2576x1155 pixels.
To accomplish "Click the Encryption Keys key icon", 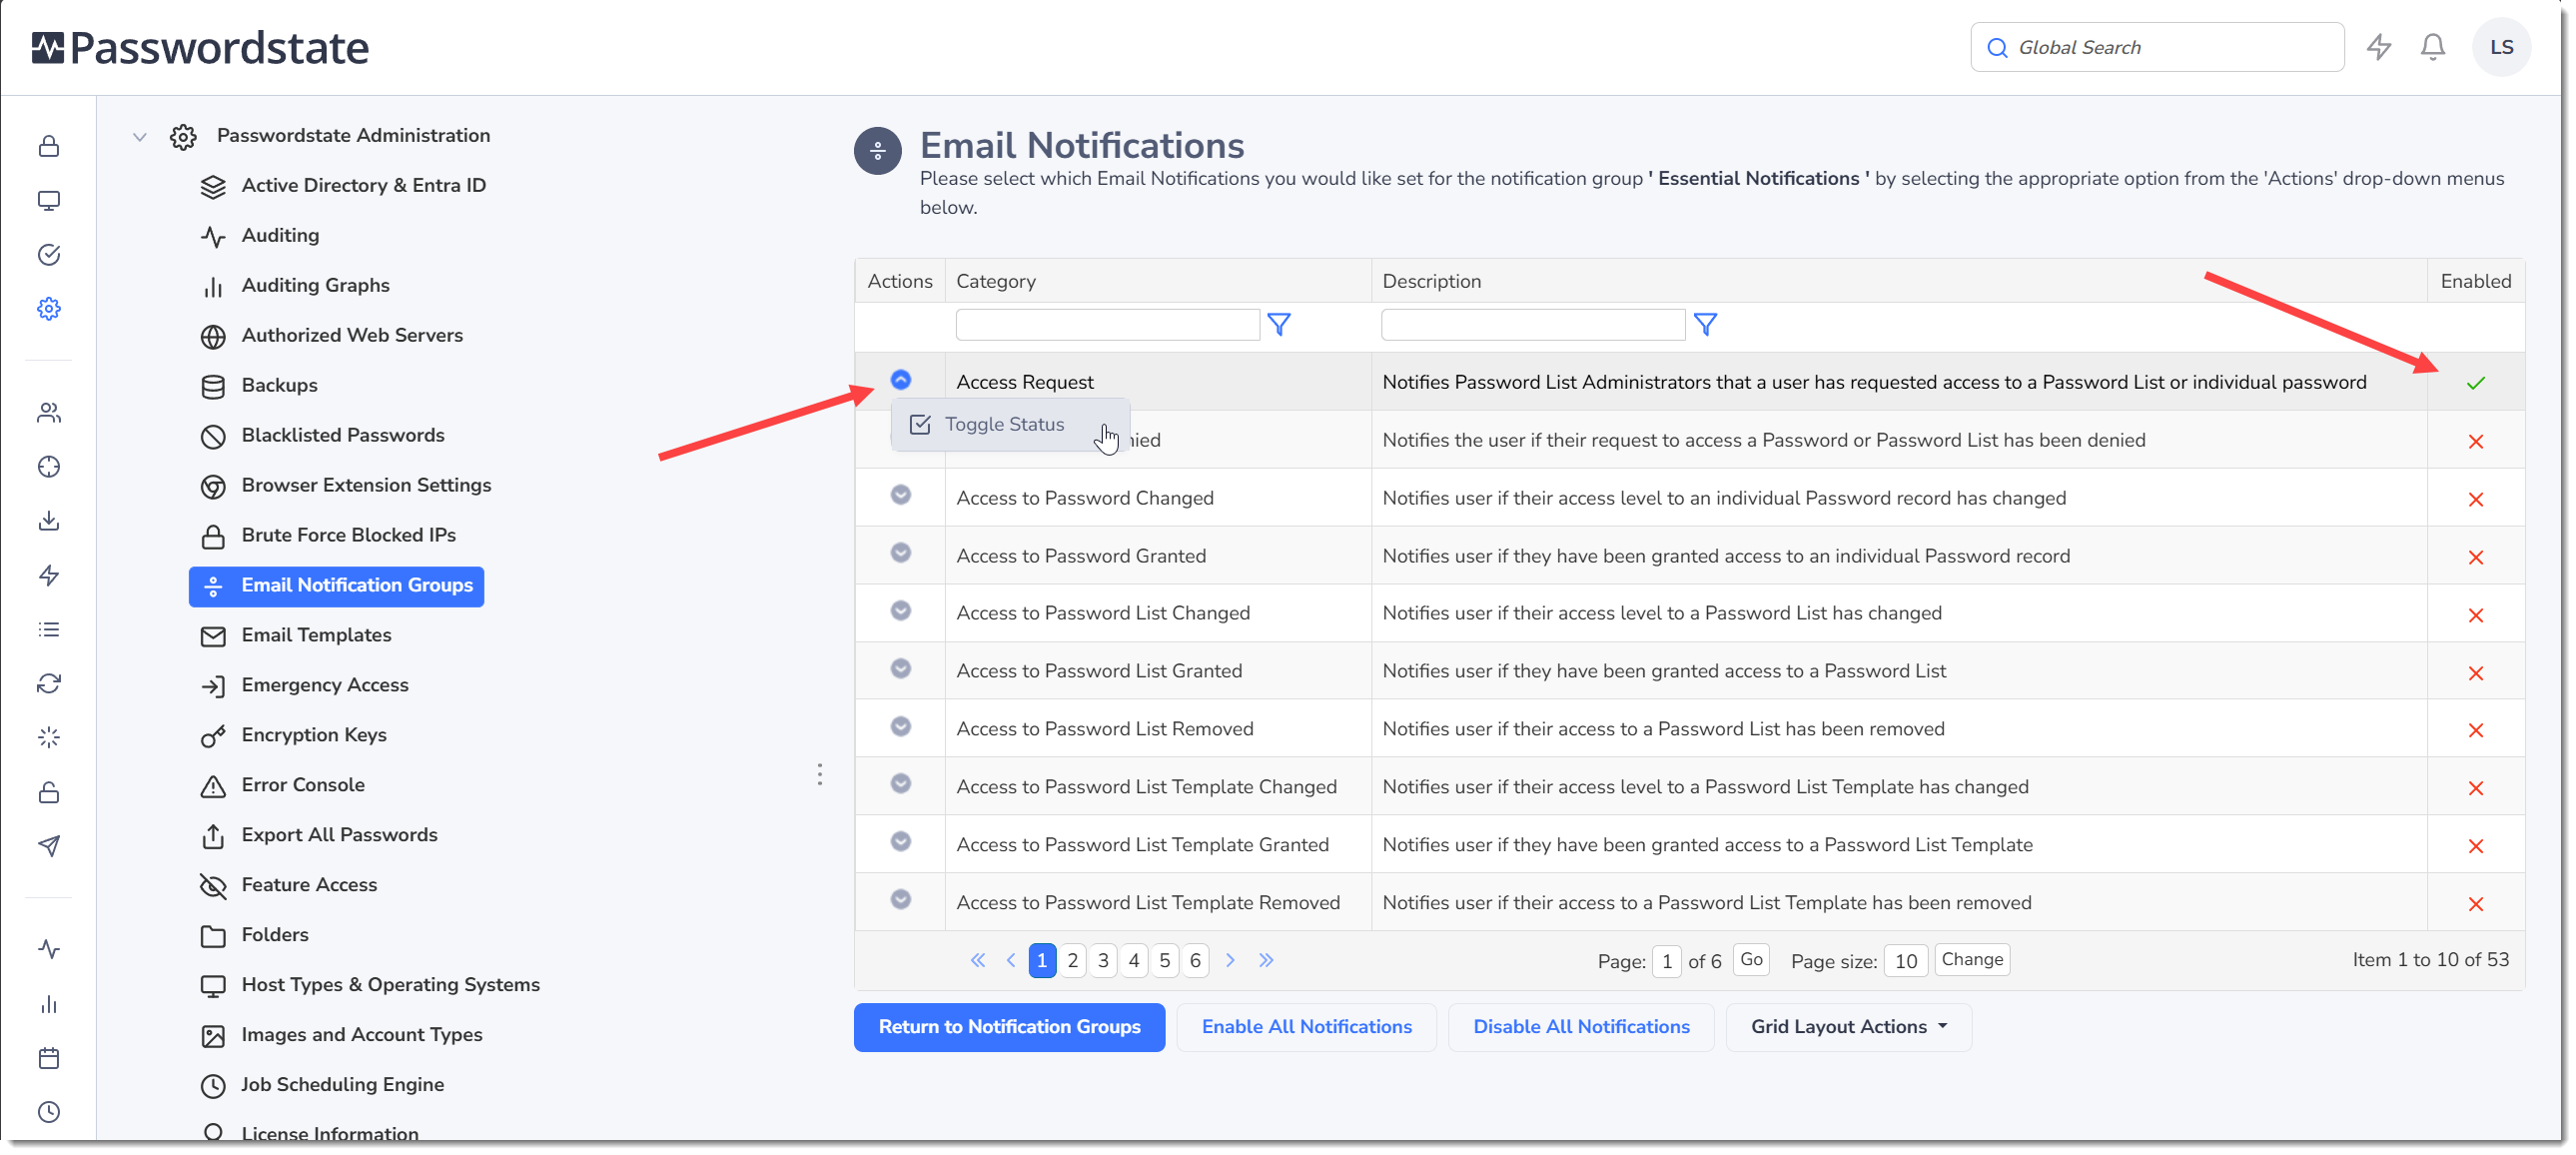I will pyautogui.click(x=213, y=736).
